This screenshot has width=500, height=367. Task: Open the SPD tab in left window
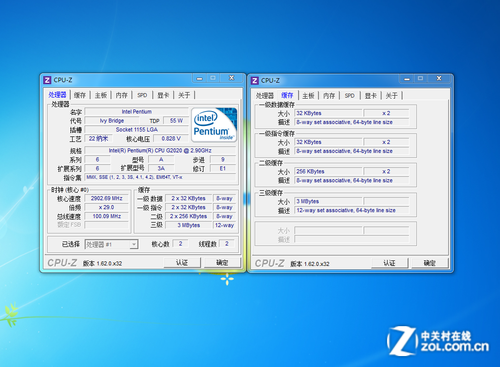[142, 95]
